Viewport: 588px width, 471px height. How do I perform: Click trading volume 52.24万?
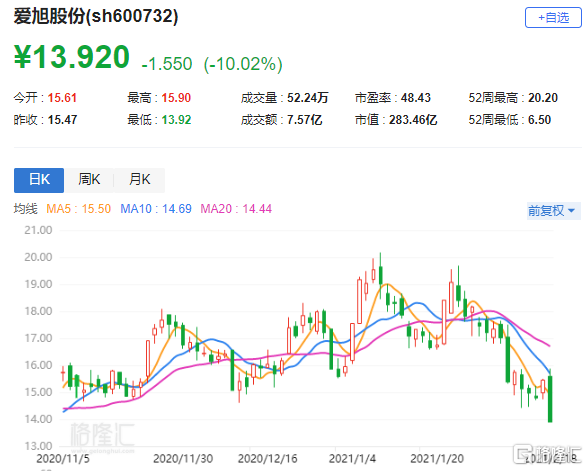coord(308,98)
